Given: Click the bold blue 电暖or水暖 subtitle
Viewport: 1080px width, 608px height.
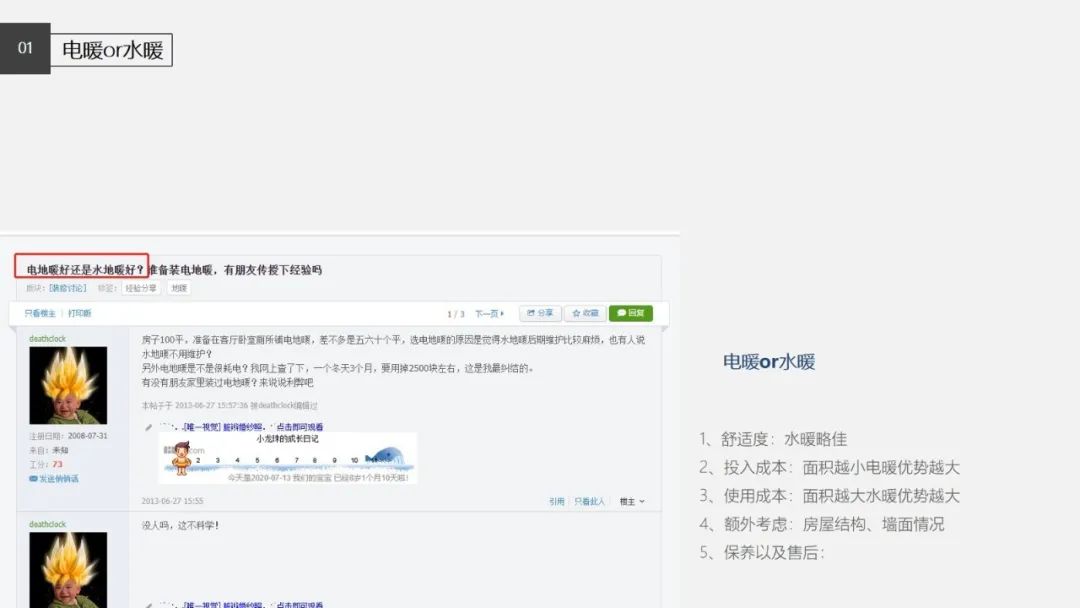Looking at the screenshot, I should 769,361.
